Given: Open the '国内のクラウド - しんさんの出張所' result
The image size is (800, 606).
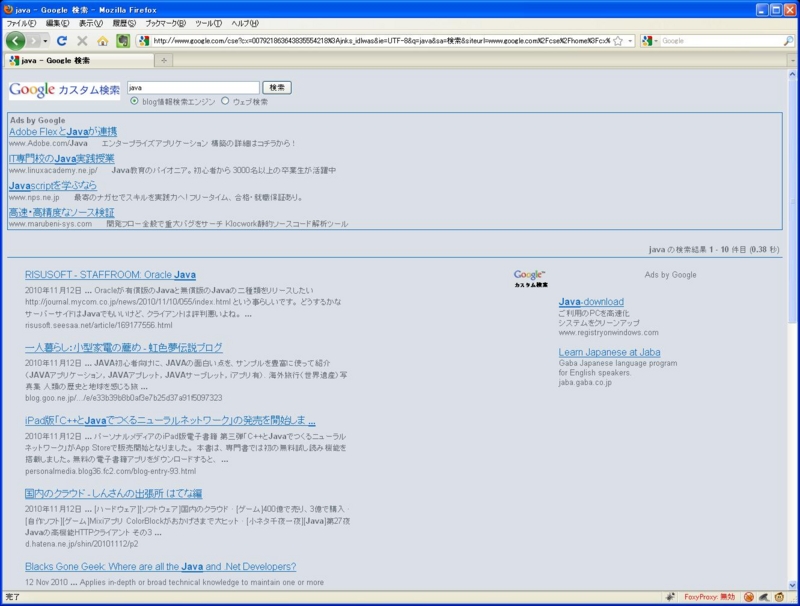Looking at the screenshot, I should point(113,493).
